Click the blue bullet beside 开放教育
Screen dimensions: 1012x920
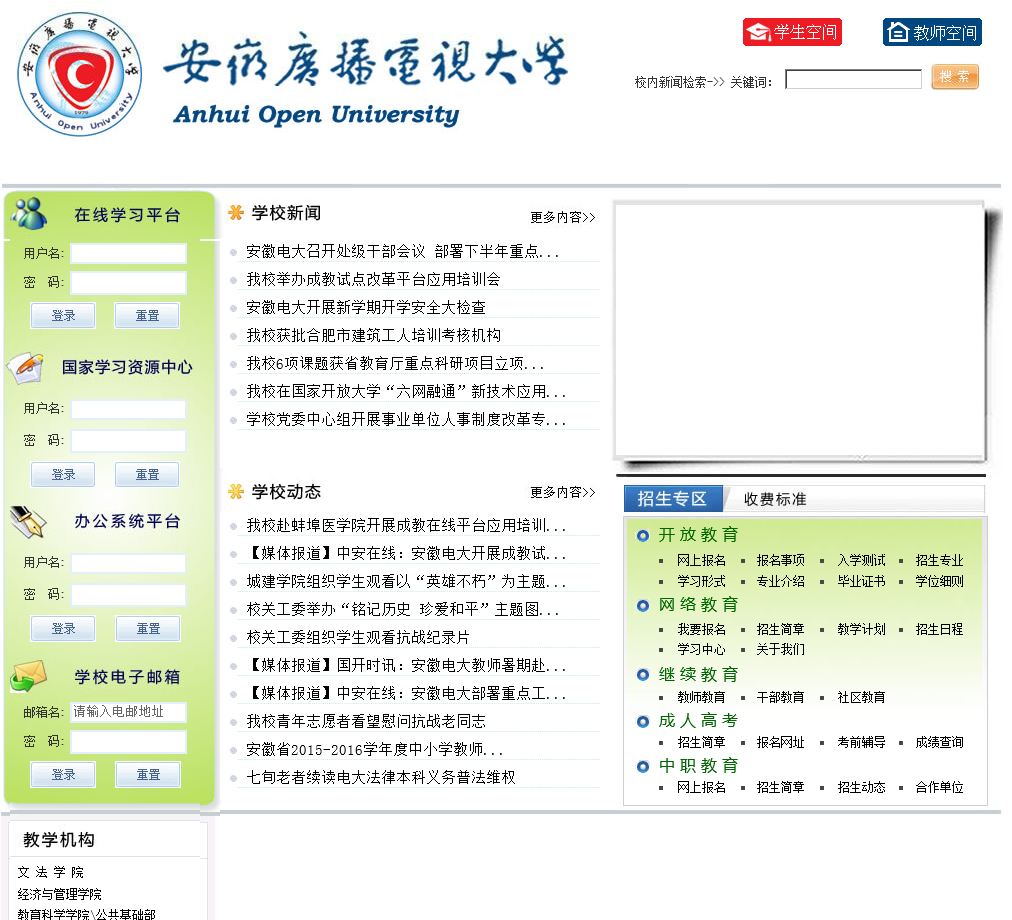(x=643, y=536)
